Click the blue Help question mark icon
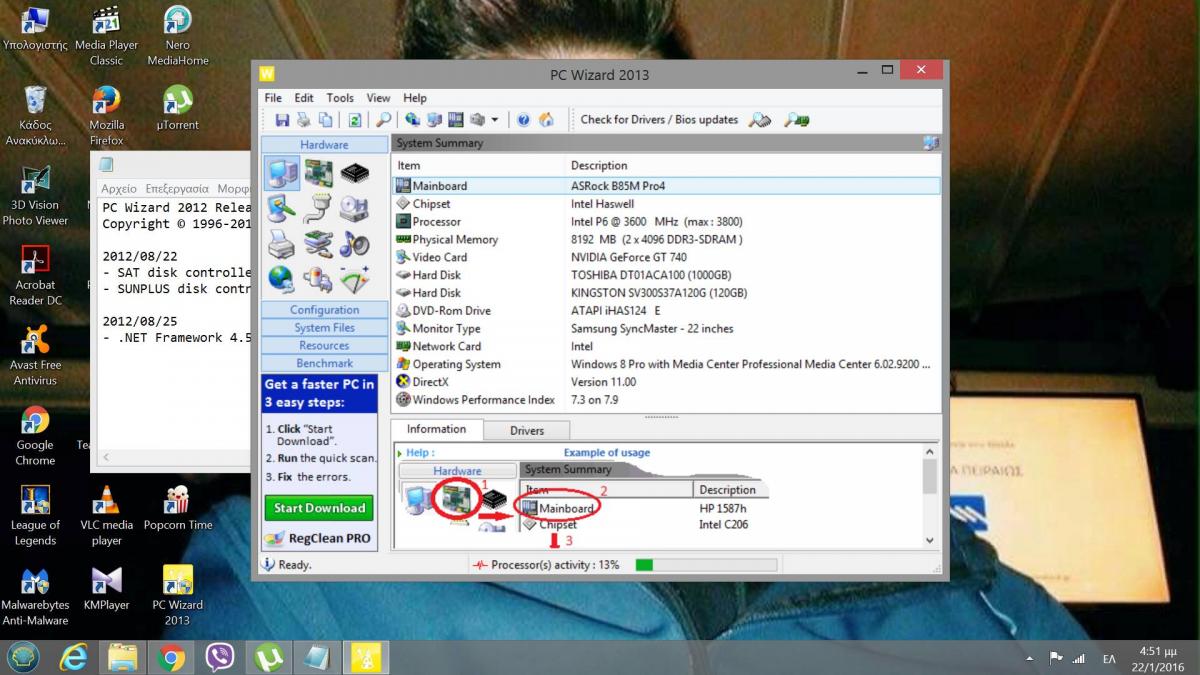The width and height of the screenshot is (1200, 675). (523, 120)
